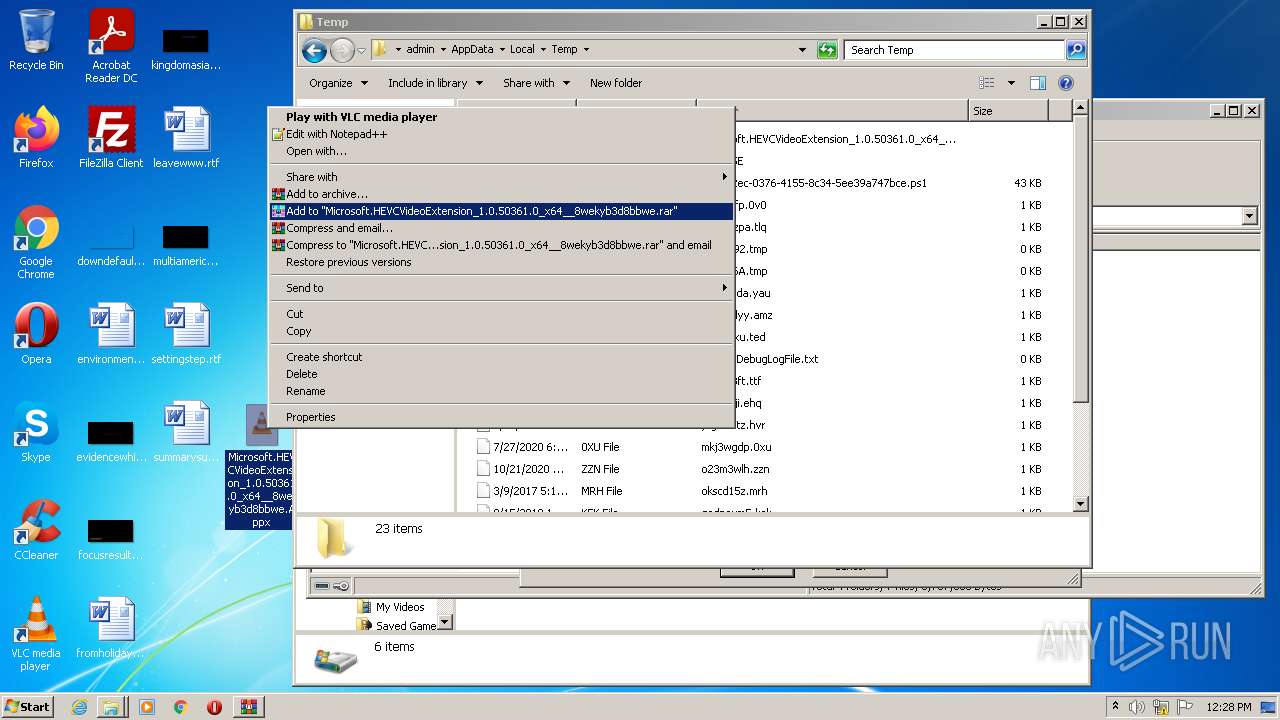1280x720 pixels.
Task: Refresh the Temp folder address bar
Action: 827,50
